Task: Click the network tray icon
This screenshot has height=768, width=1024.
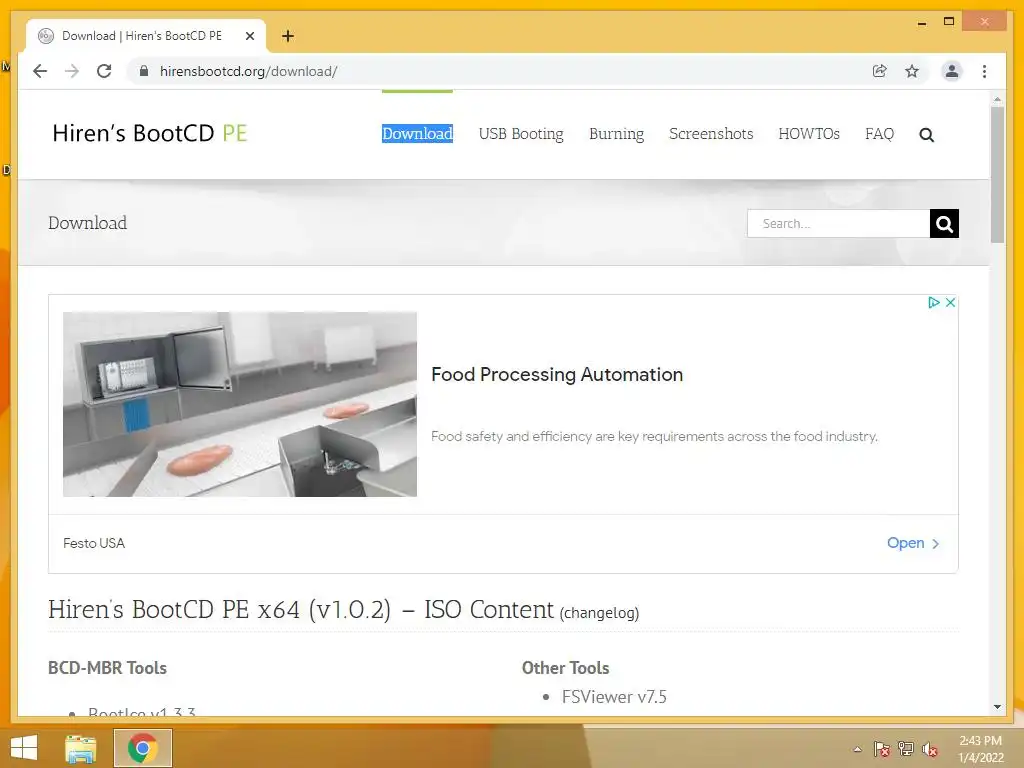Action: click(906, 749)
